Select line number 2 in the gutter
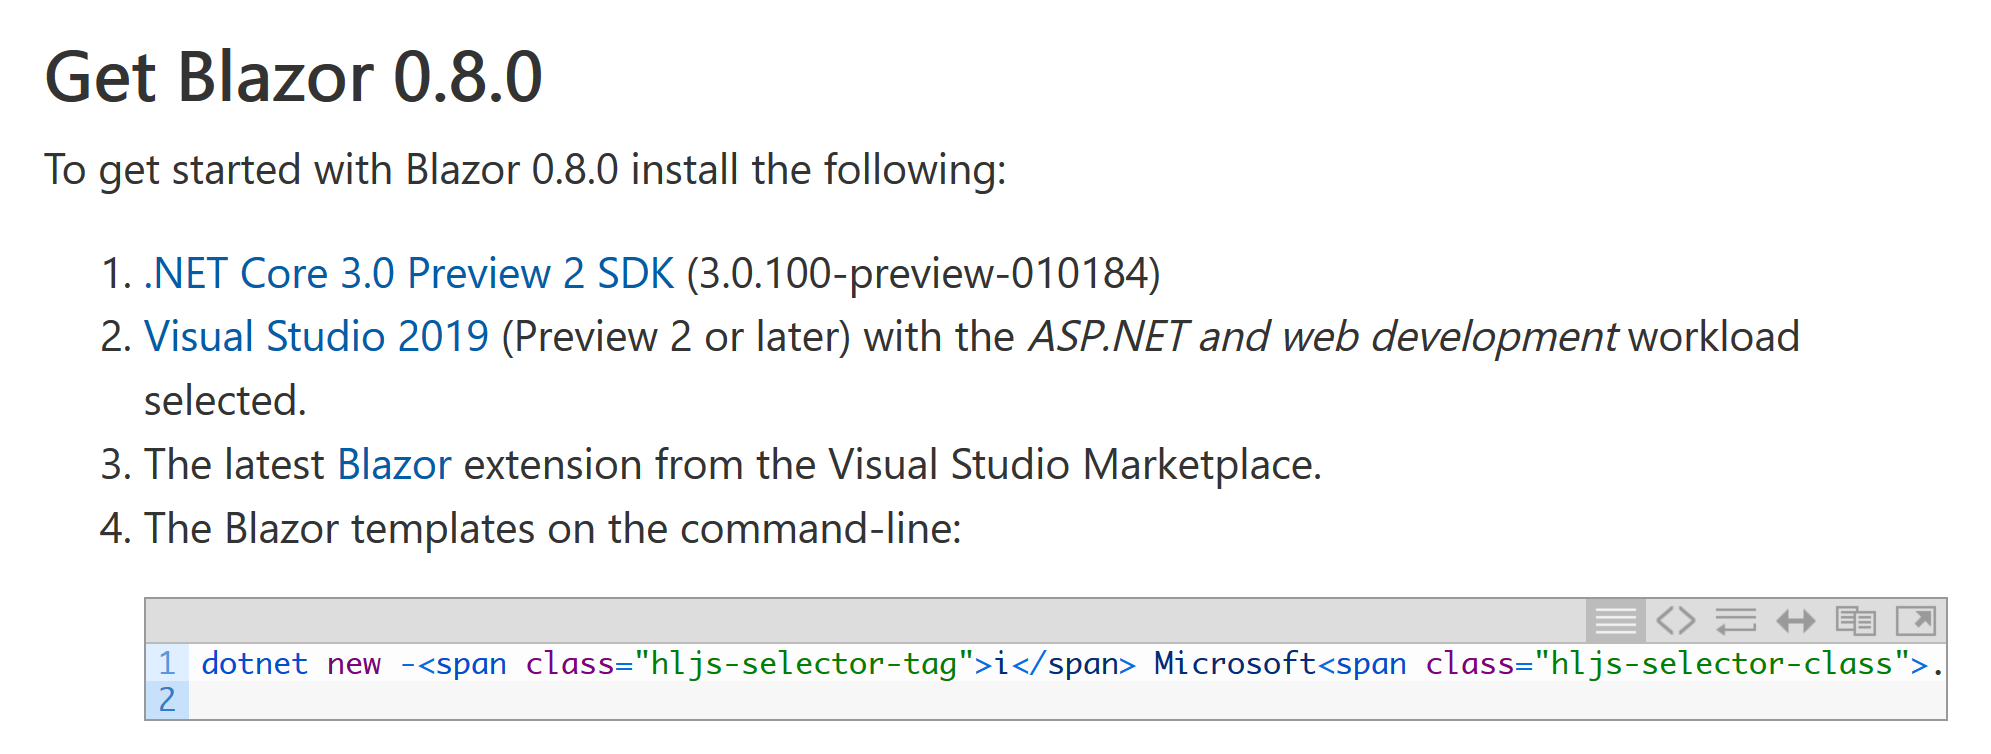 [167, 701]
